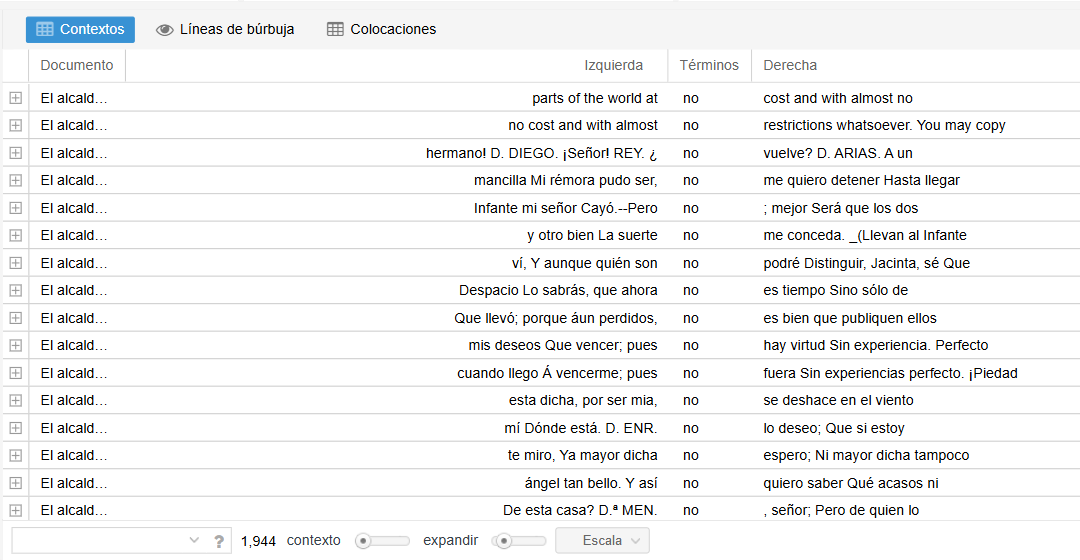Click the help question mark icon
Screen dimensions: 1080x560
[219, 541]
